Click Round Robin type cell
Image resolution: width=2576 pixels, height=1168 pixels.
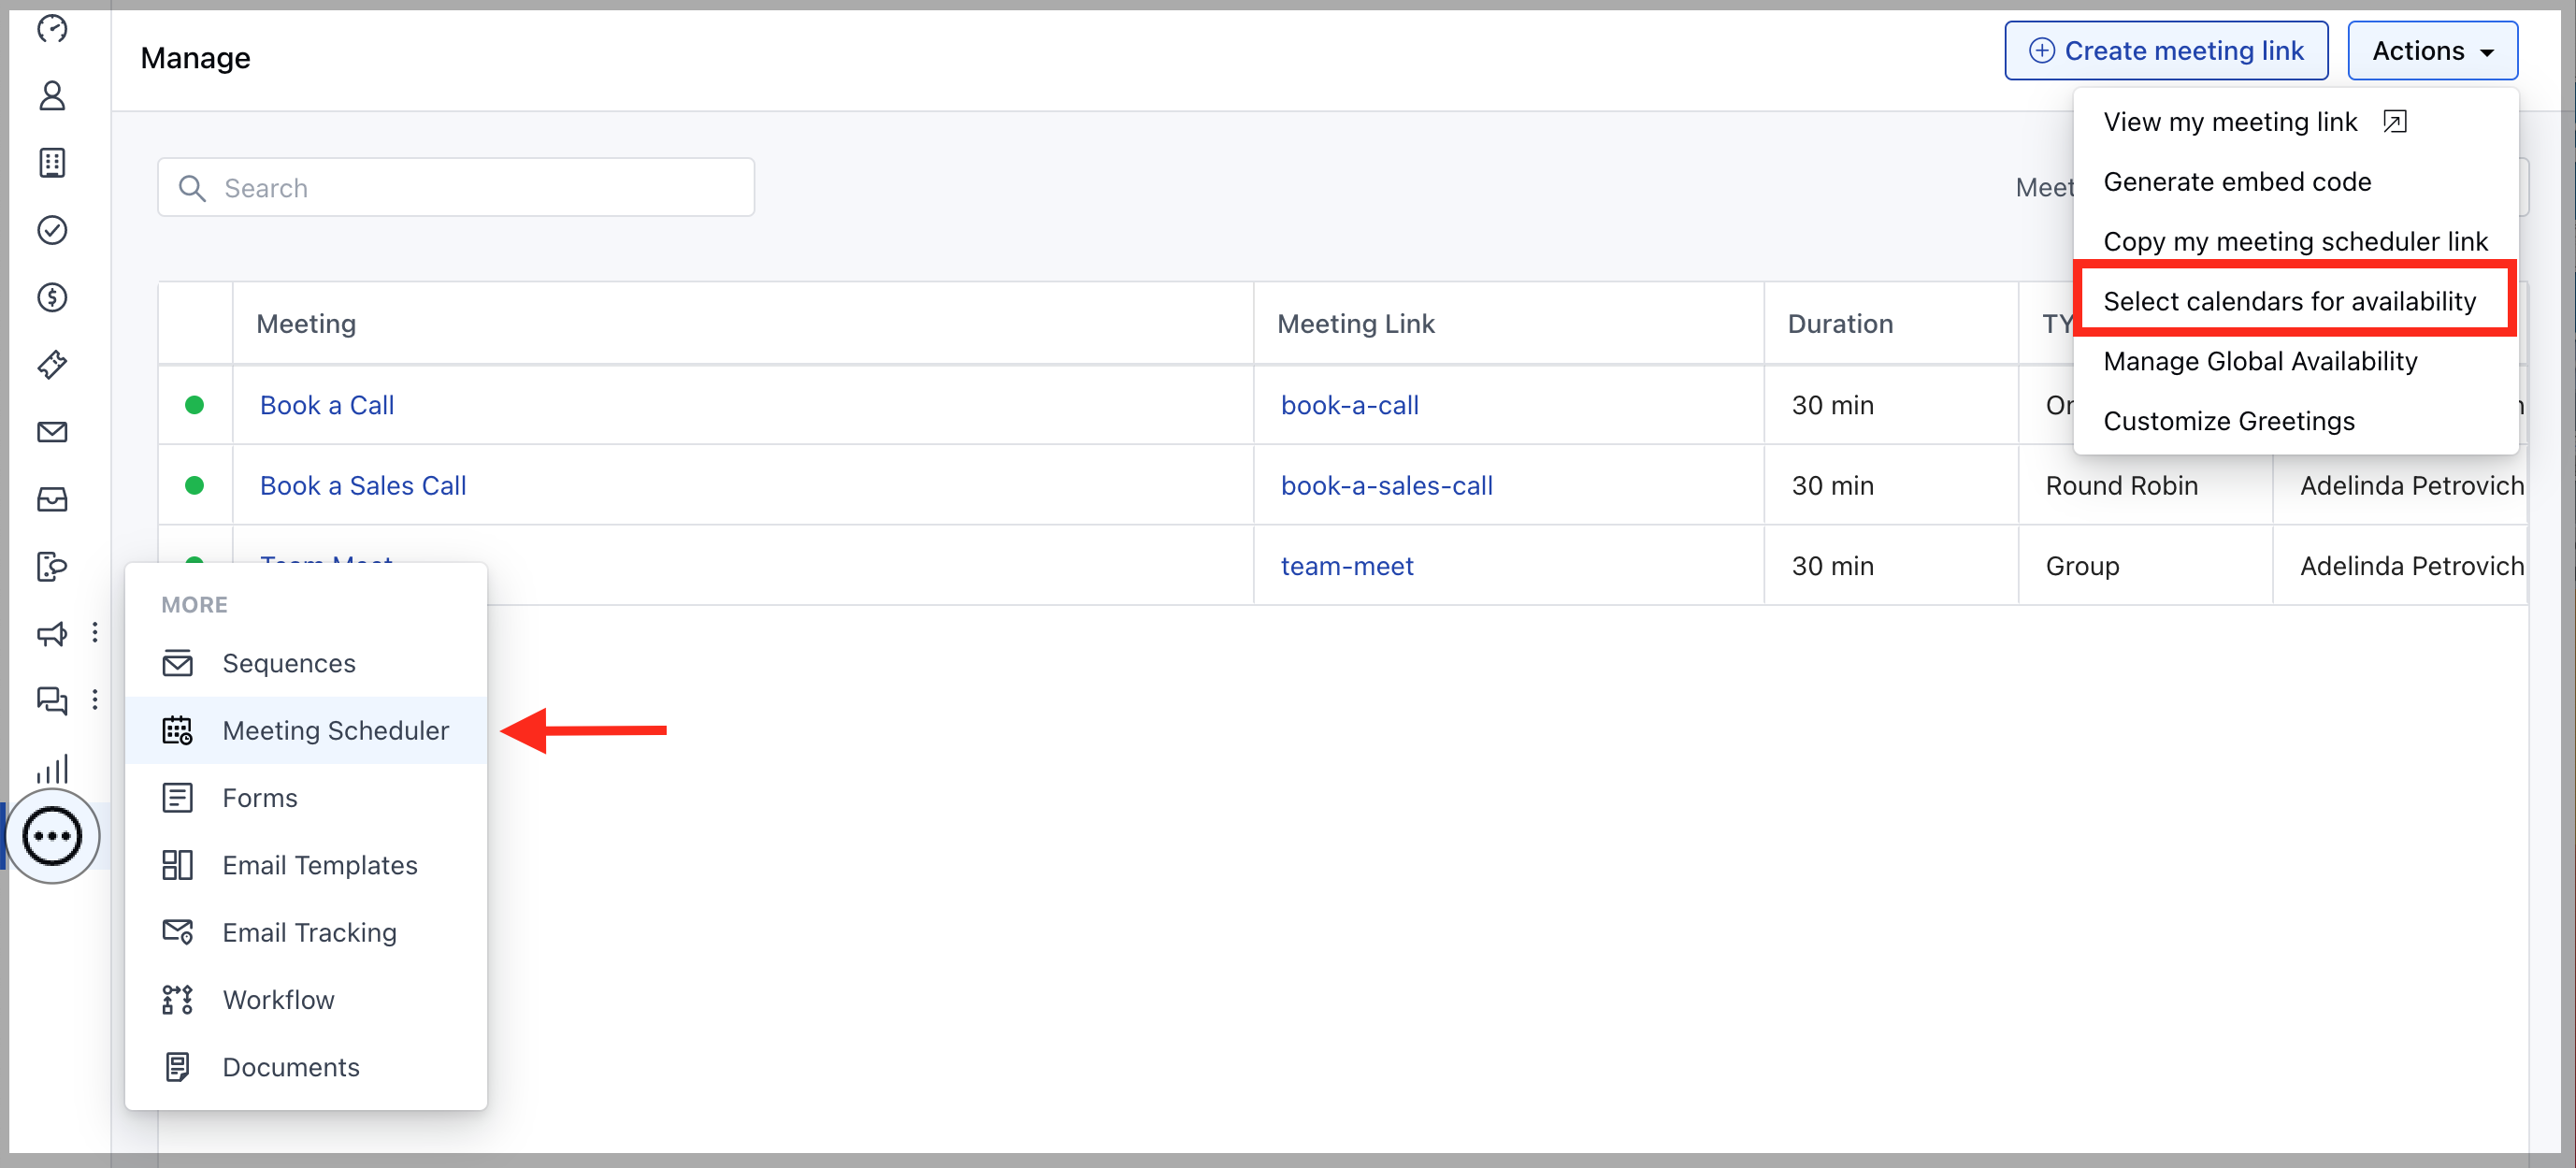click(x=2121, y=485)
